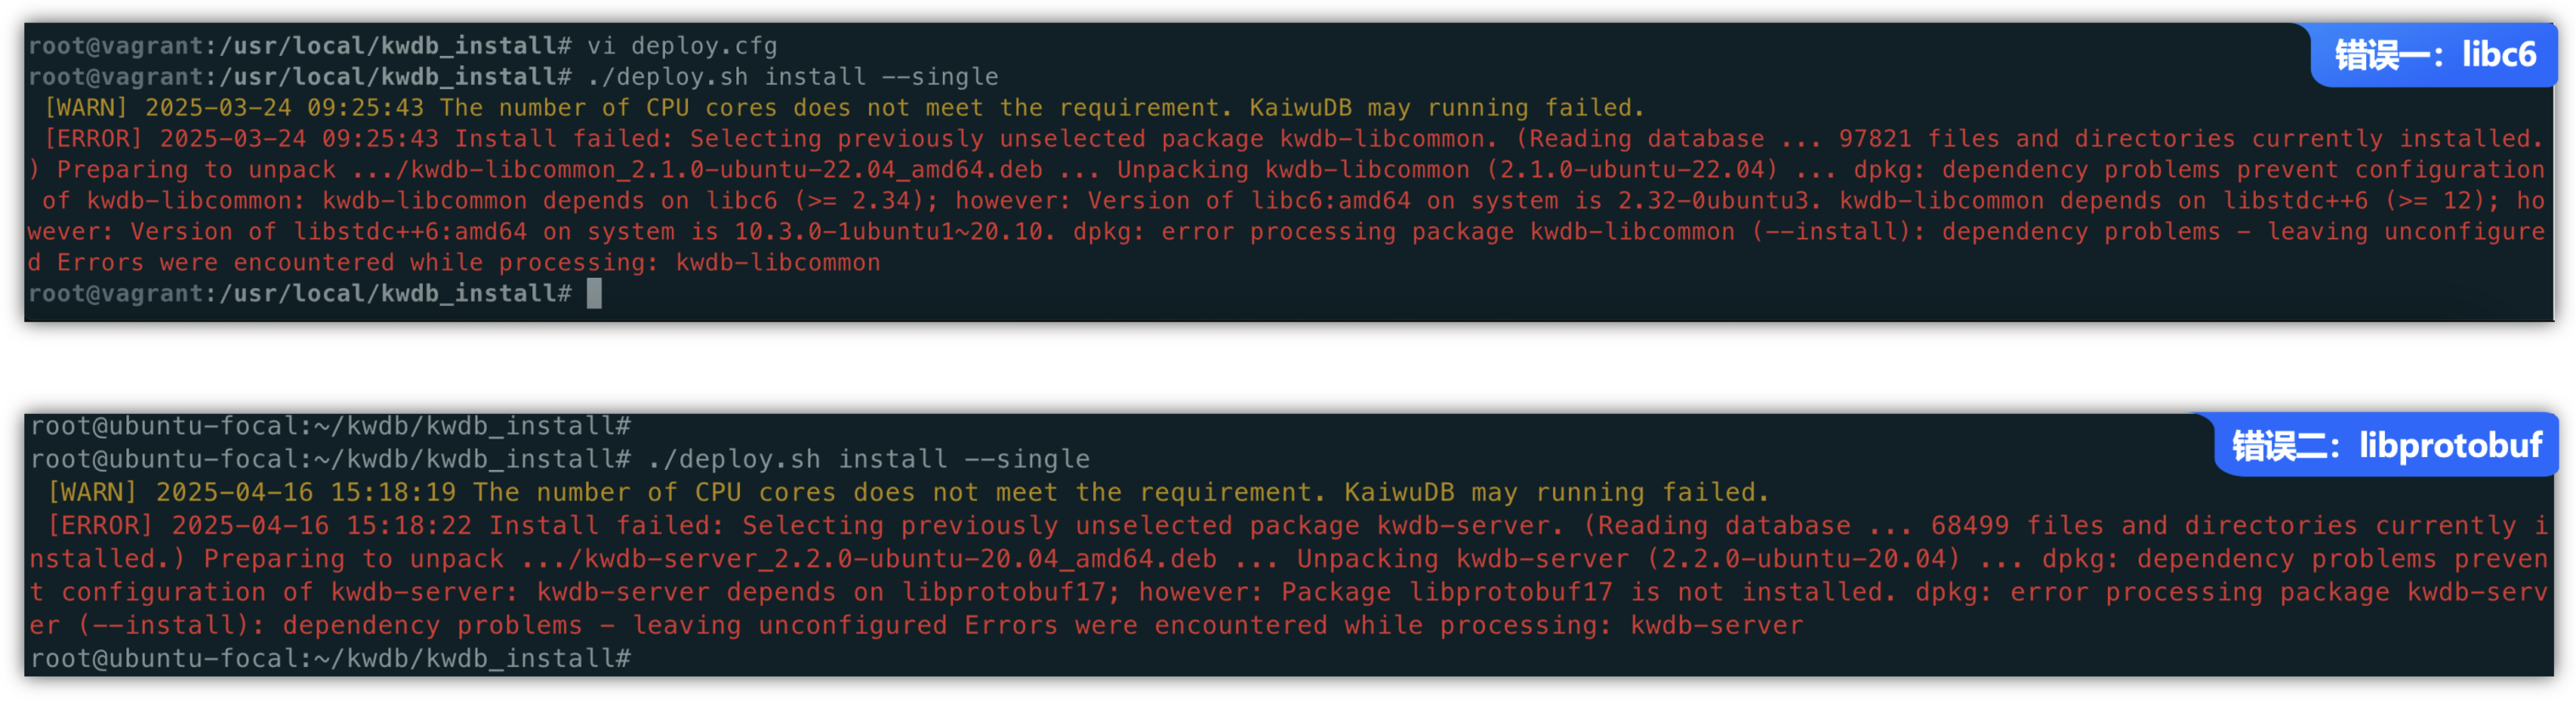The width and height of the screenshot is (2576, 701).
Task: Click 'kwdb-libcommon_2.1.0-ubuntu-22.04_amd64.deb' filename
Action: (726, 170)
